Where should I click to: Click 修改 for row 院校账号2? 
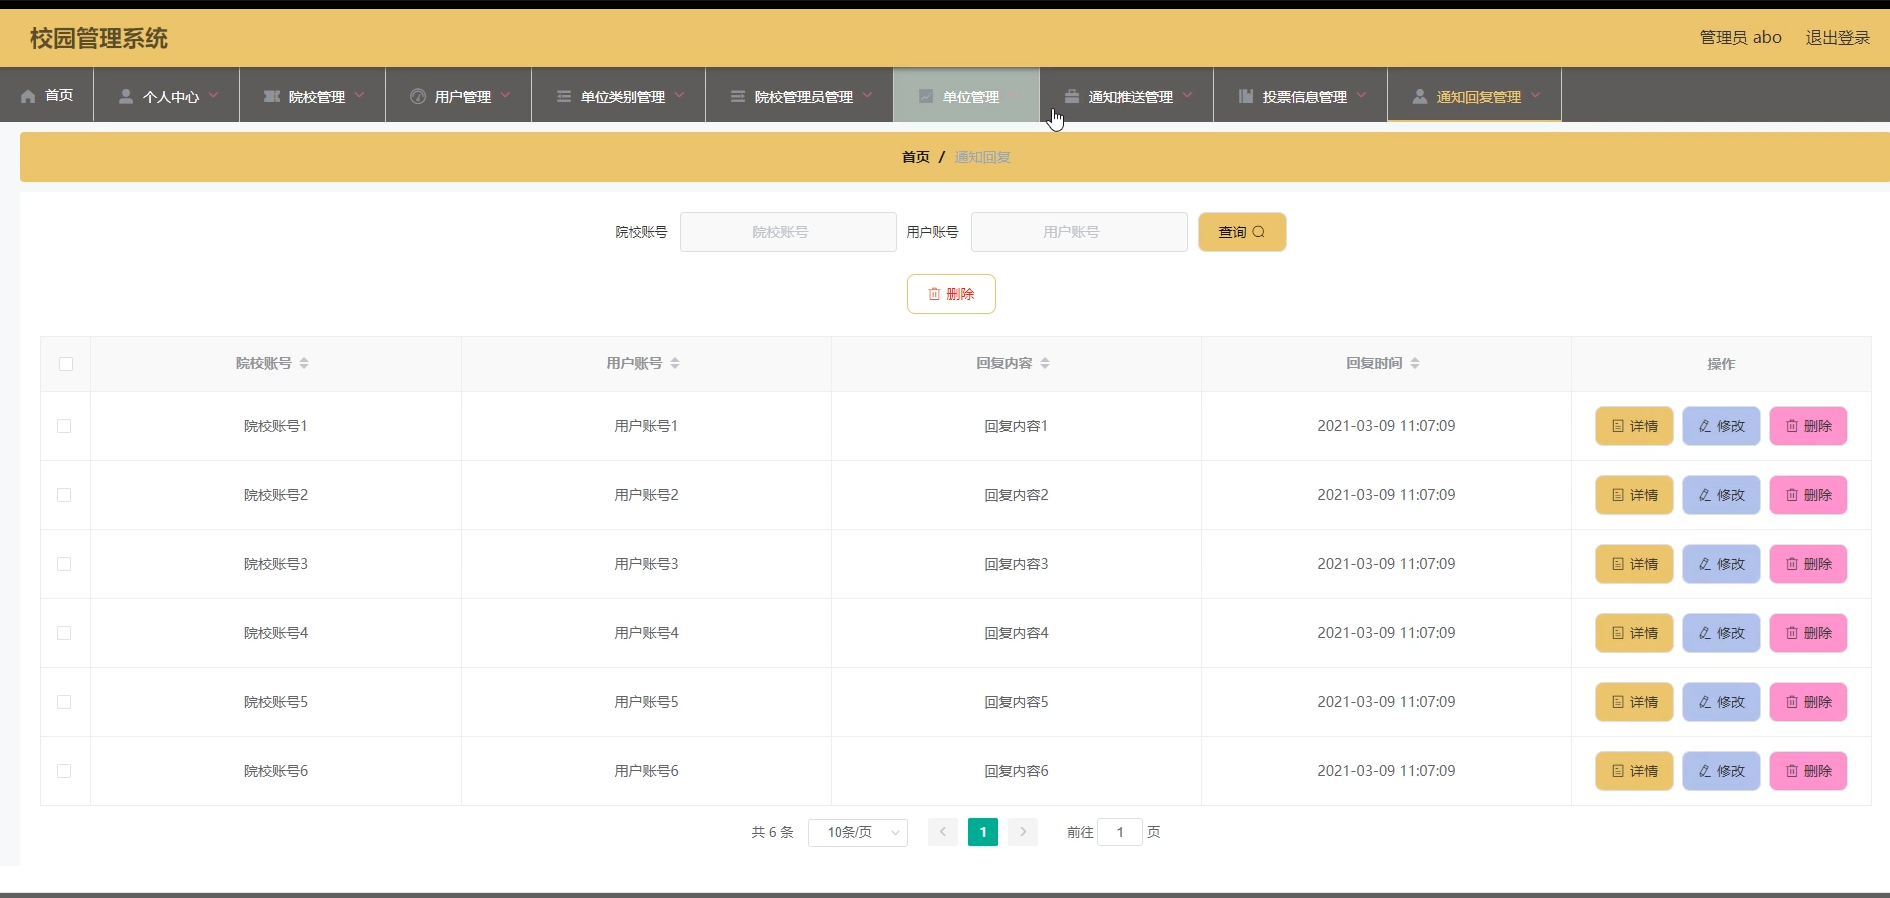(x=1721, y=495)
